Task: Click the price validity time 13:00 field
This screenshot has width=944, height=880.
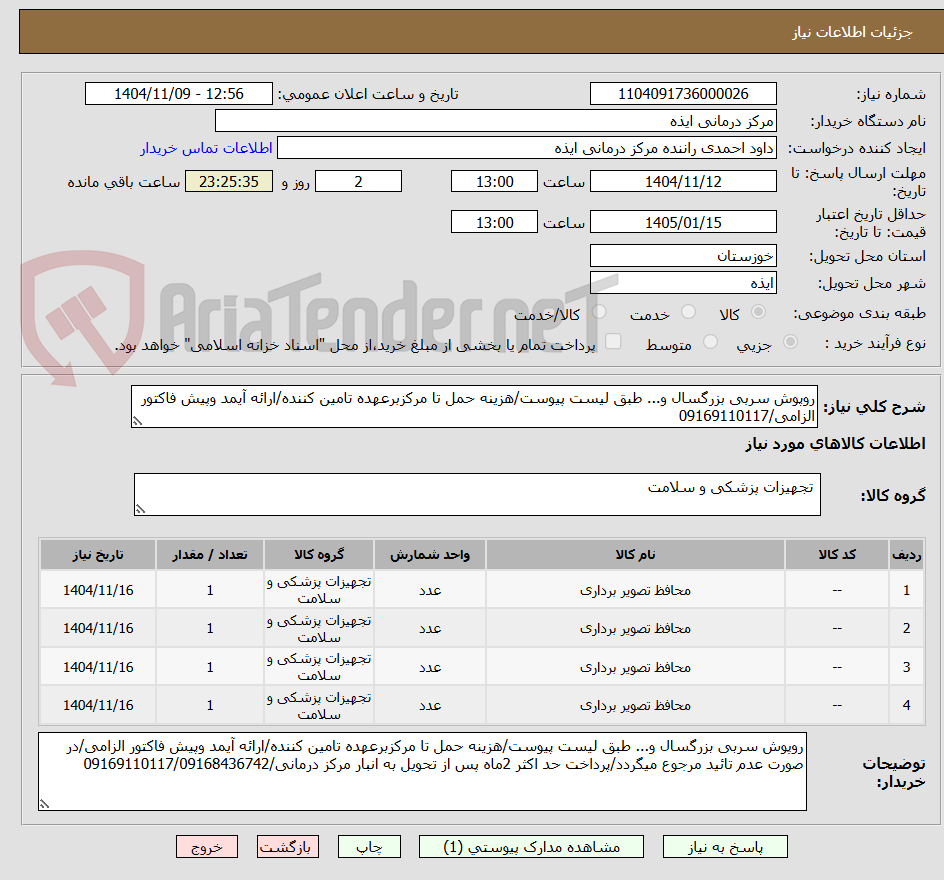Action: (494, 222)
